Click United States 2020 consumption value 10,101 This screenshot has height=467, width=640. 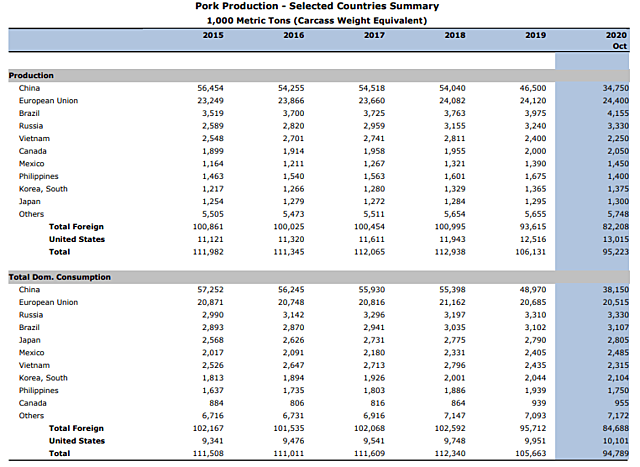pos(616,441)
